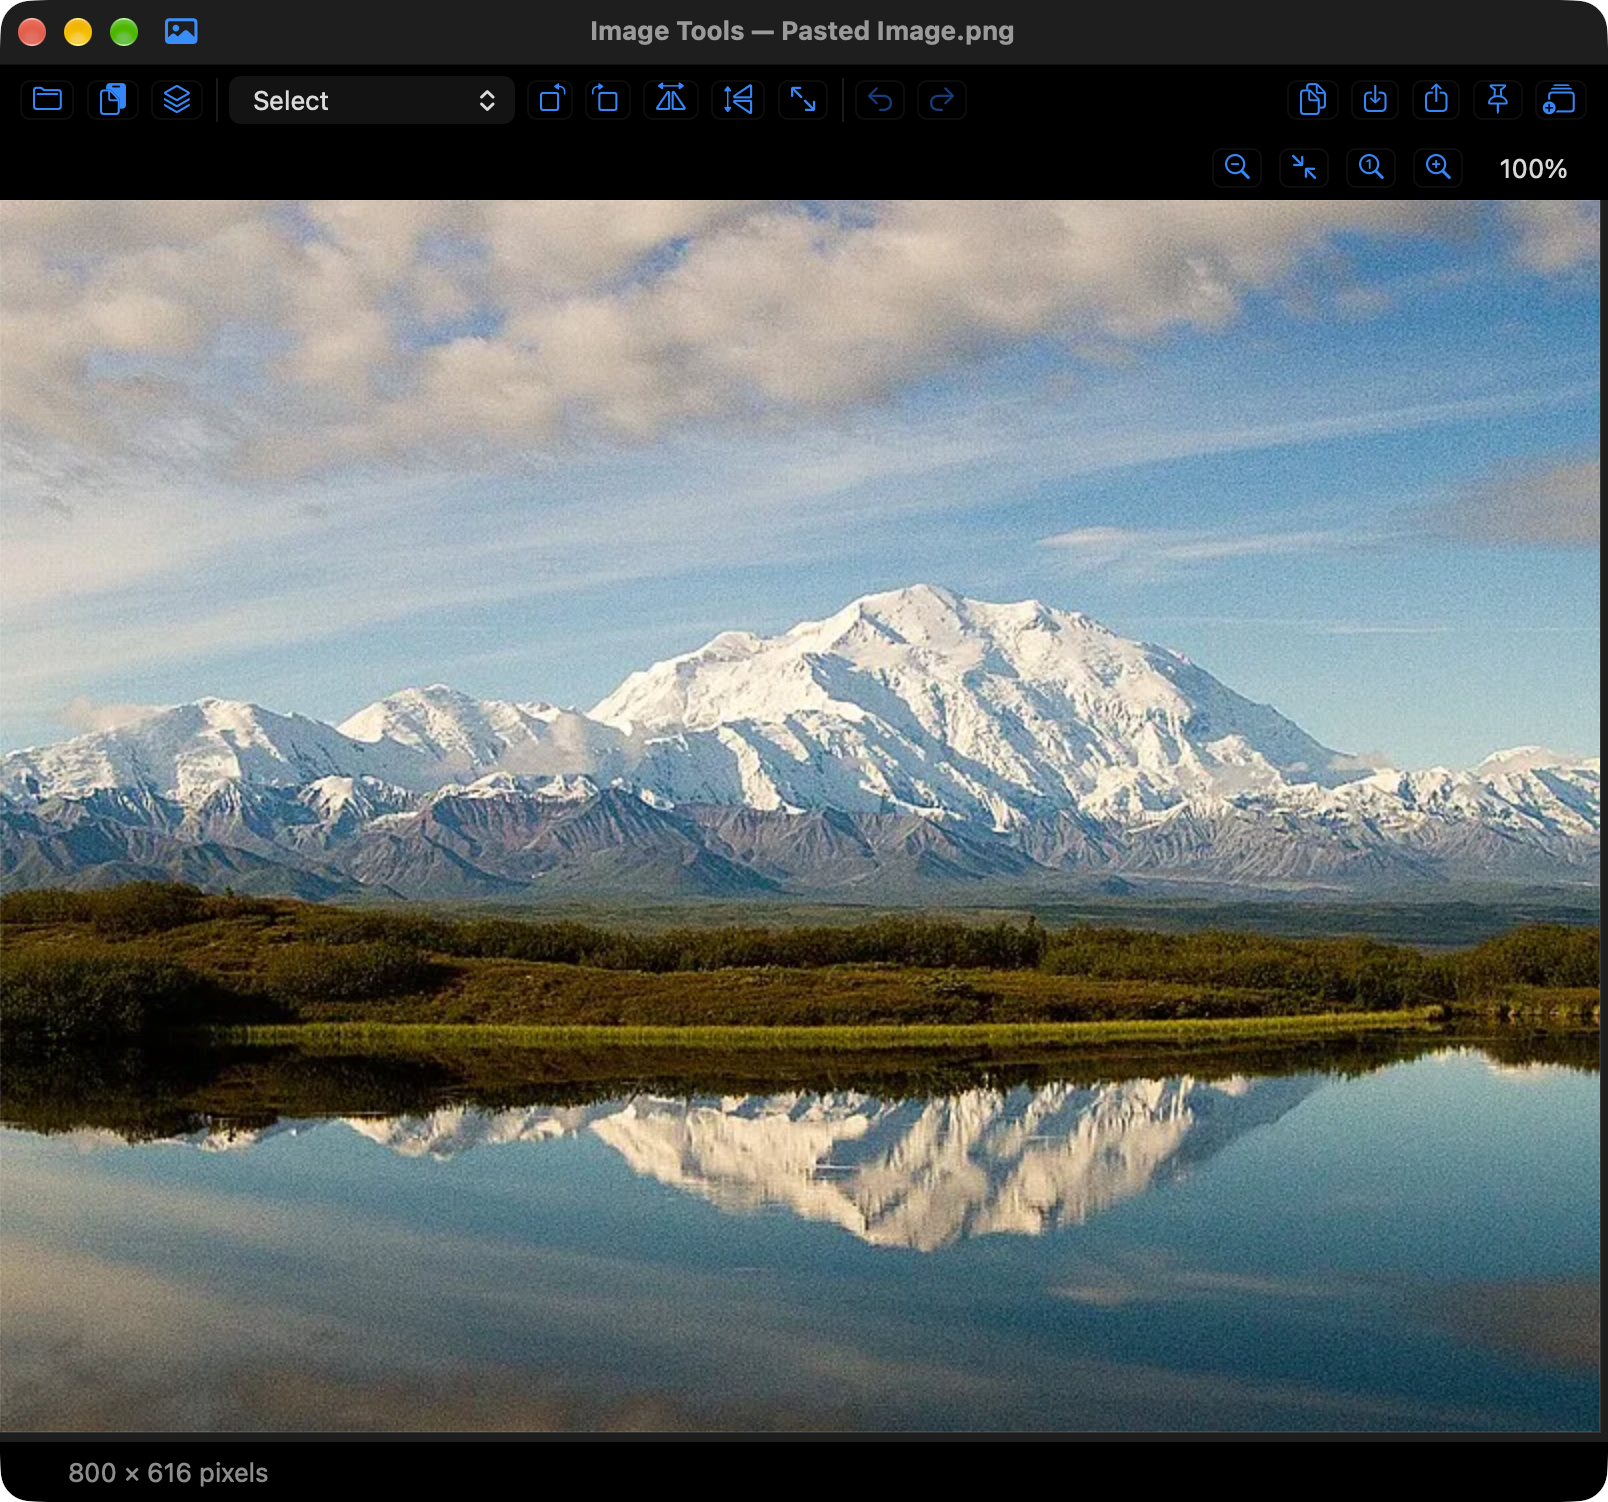Click the 100% zoom level text
Screen dimensions: 1608x1502
pos(1533,169)
